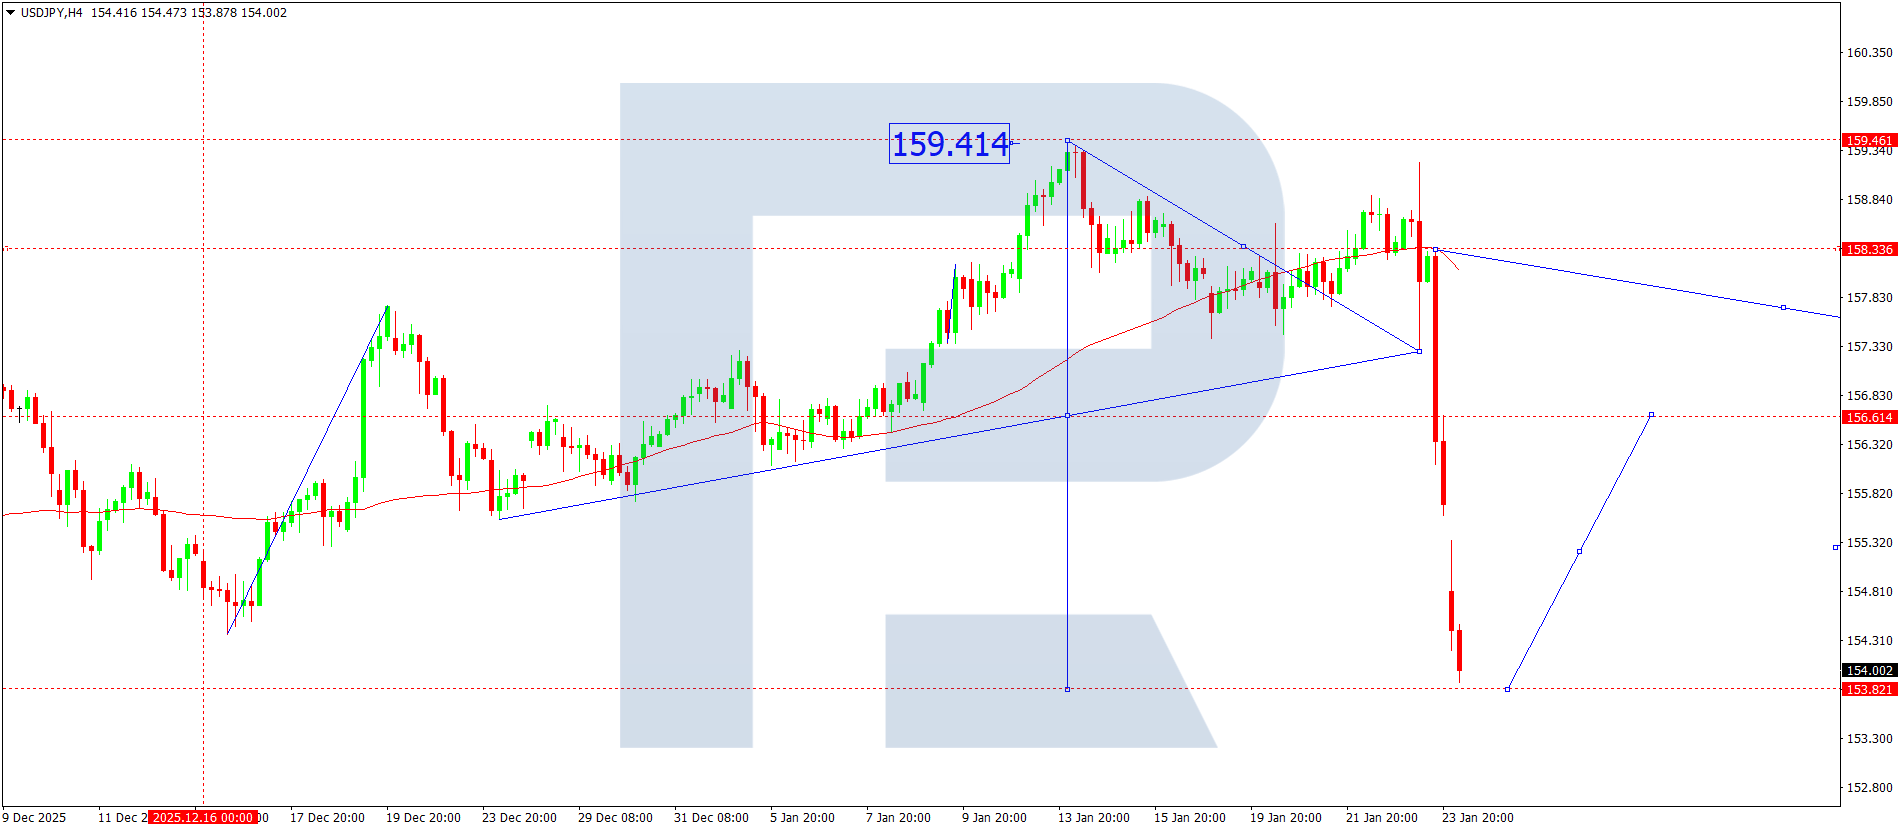Open the dropdown arrow beside USDJPY,H4
Image resolution: width=1904 pixels, height=830 pixels.
point(11,13)
